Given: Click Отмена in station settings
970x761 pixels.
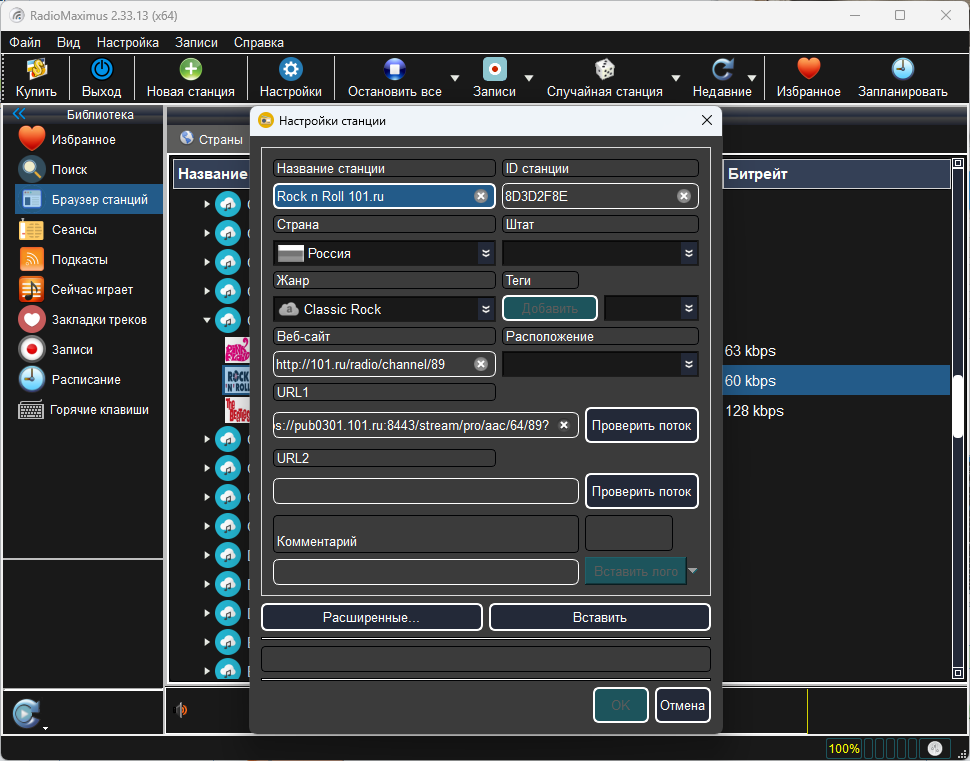Looking at the screenshot, I should click(x=682, y=705).
